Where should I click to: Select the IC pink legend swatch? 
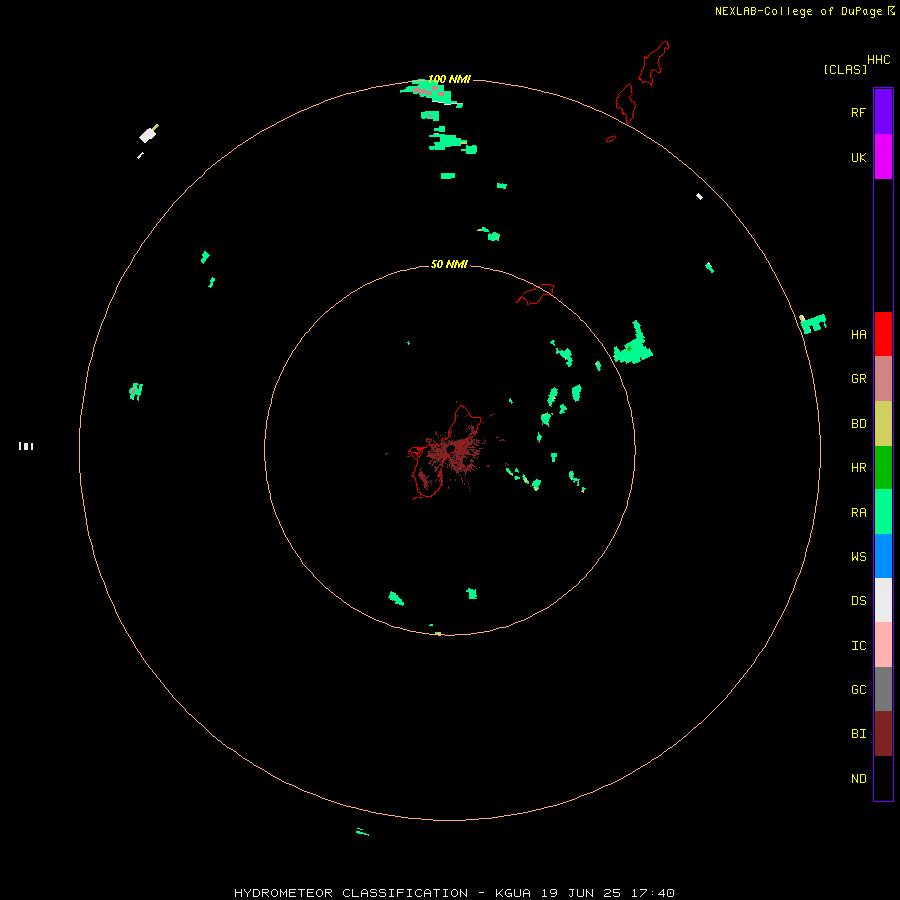tap(883, 645)
